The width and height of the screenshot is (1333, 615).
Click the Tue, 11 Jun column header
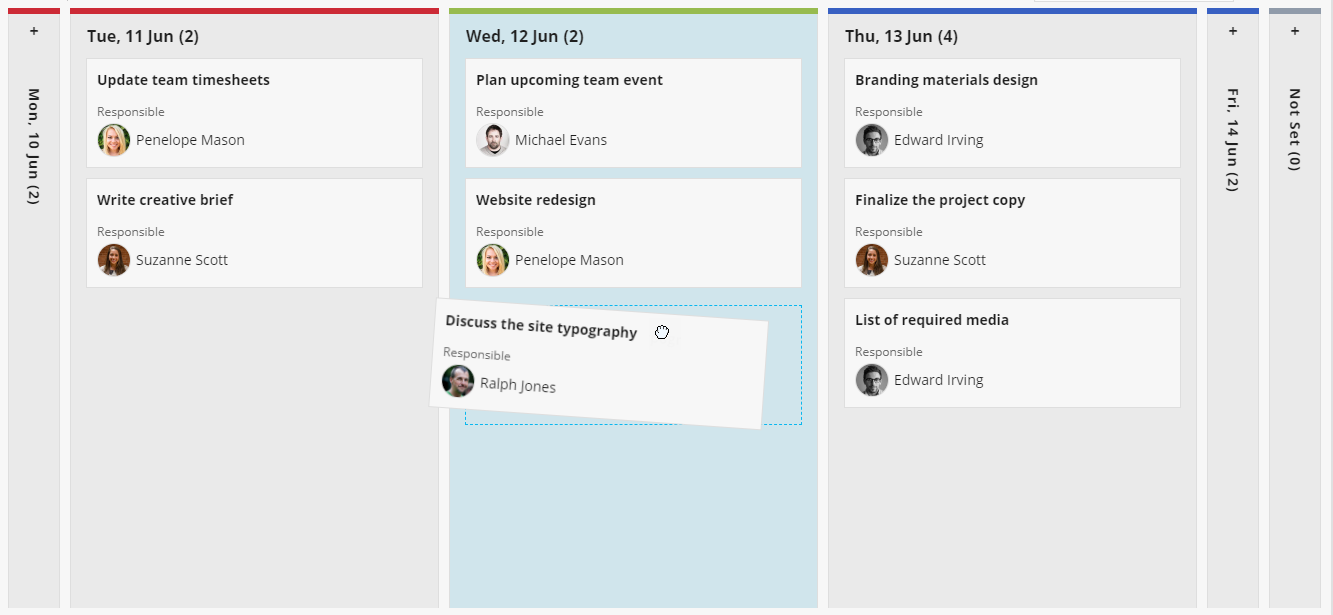point(143,37)
